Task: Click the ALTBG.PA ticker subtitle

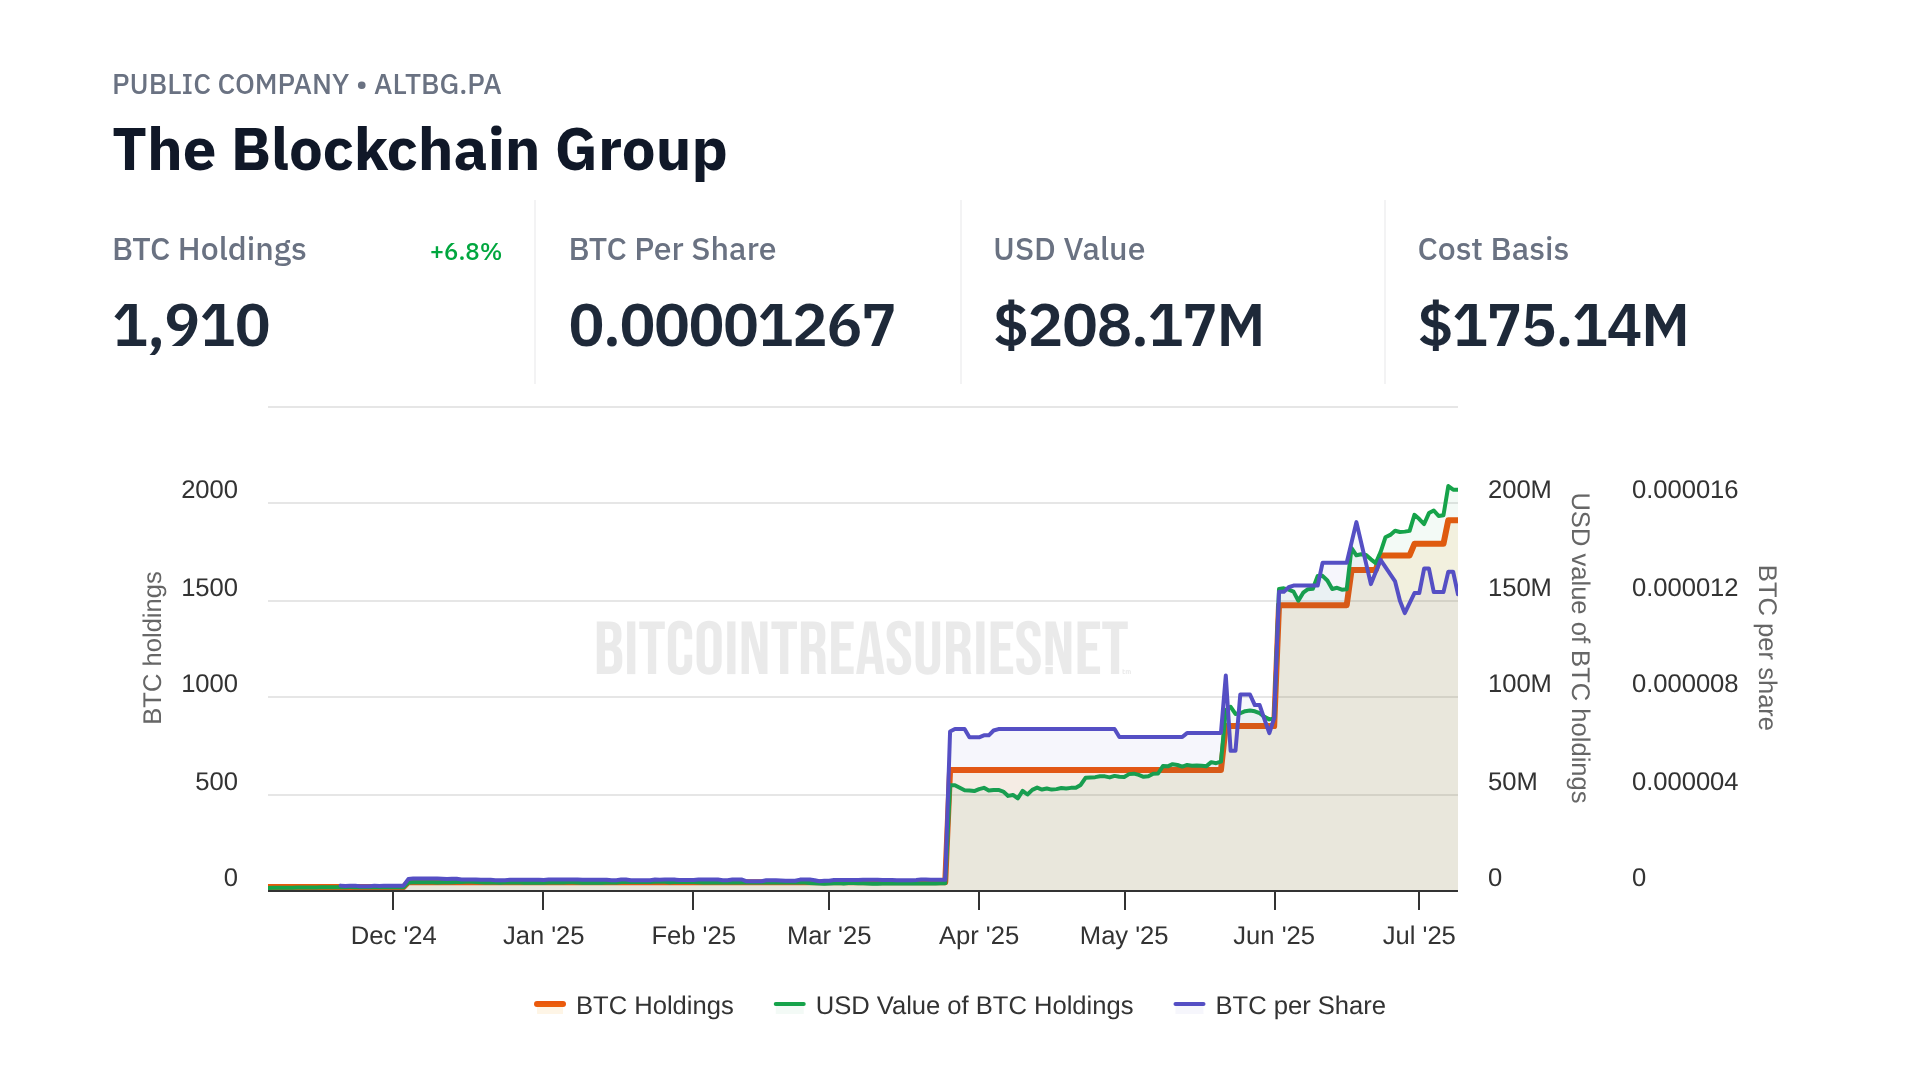Action: click(437, 85)
